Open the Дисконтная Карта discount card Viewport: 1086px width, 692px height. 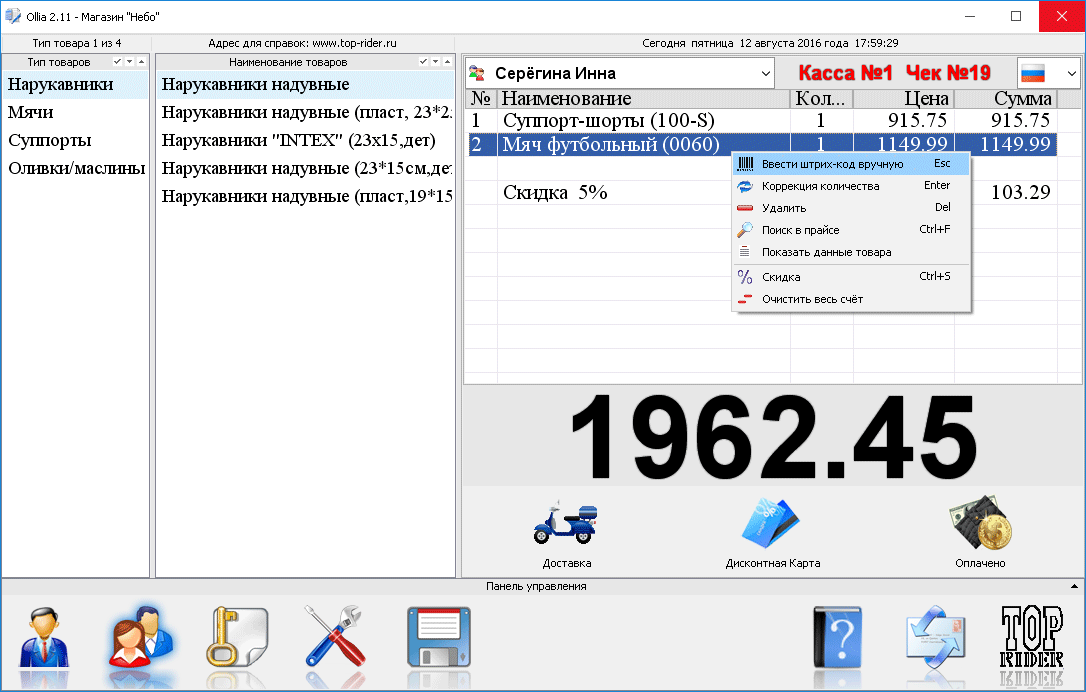point(771,524)
